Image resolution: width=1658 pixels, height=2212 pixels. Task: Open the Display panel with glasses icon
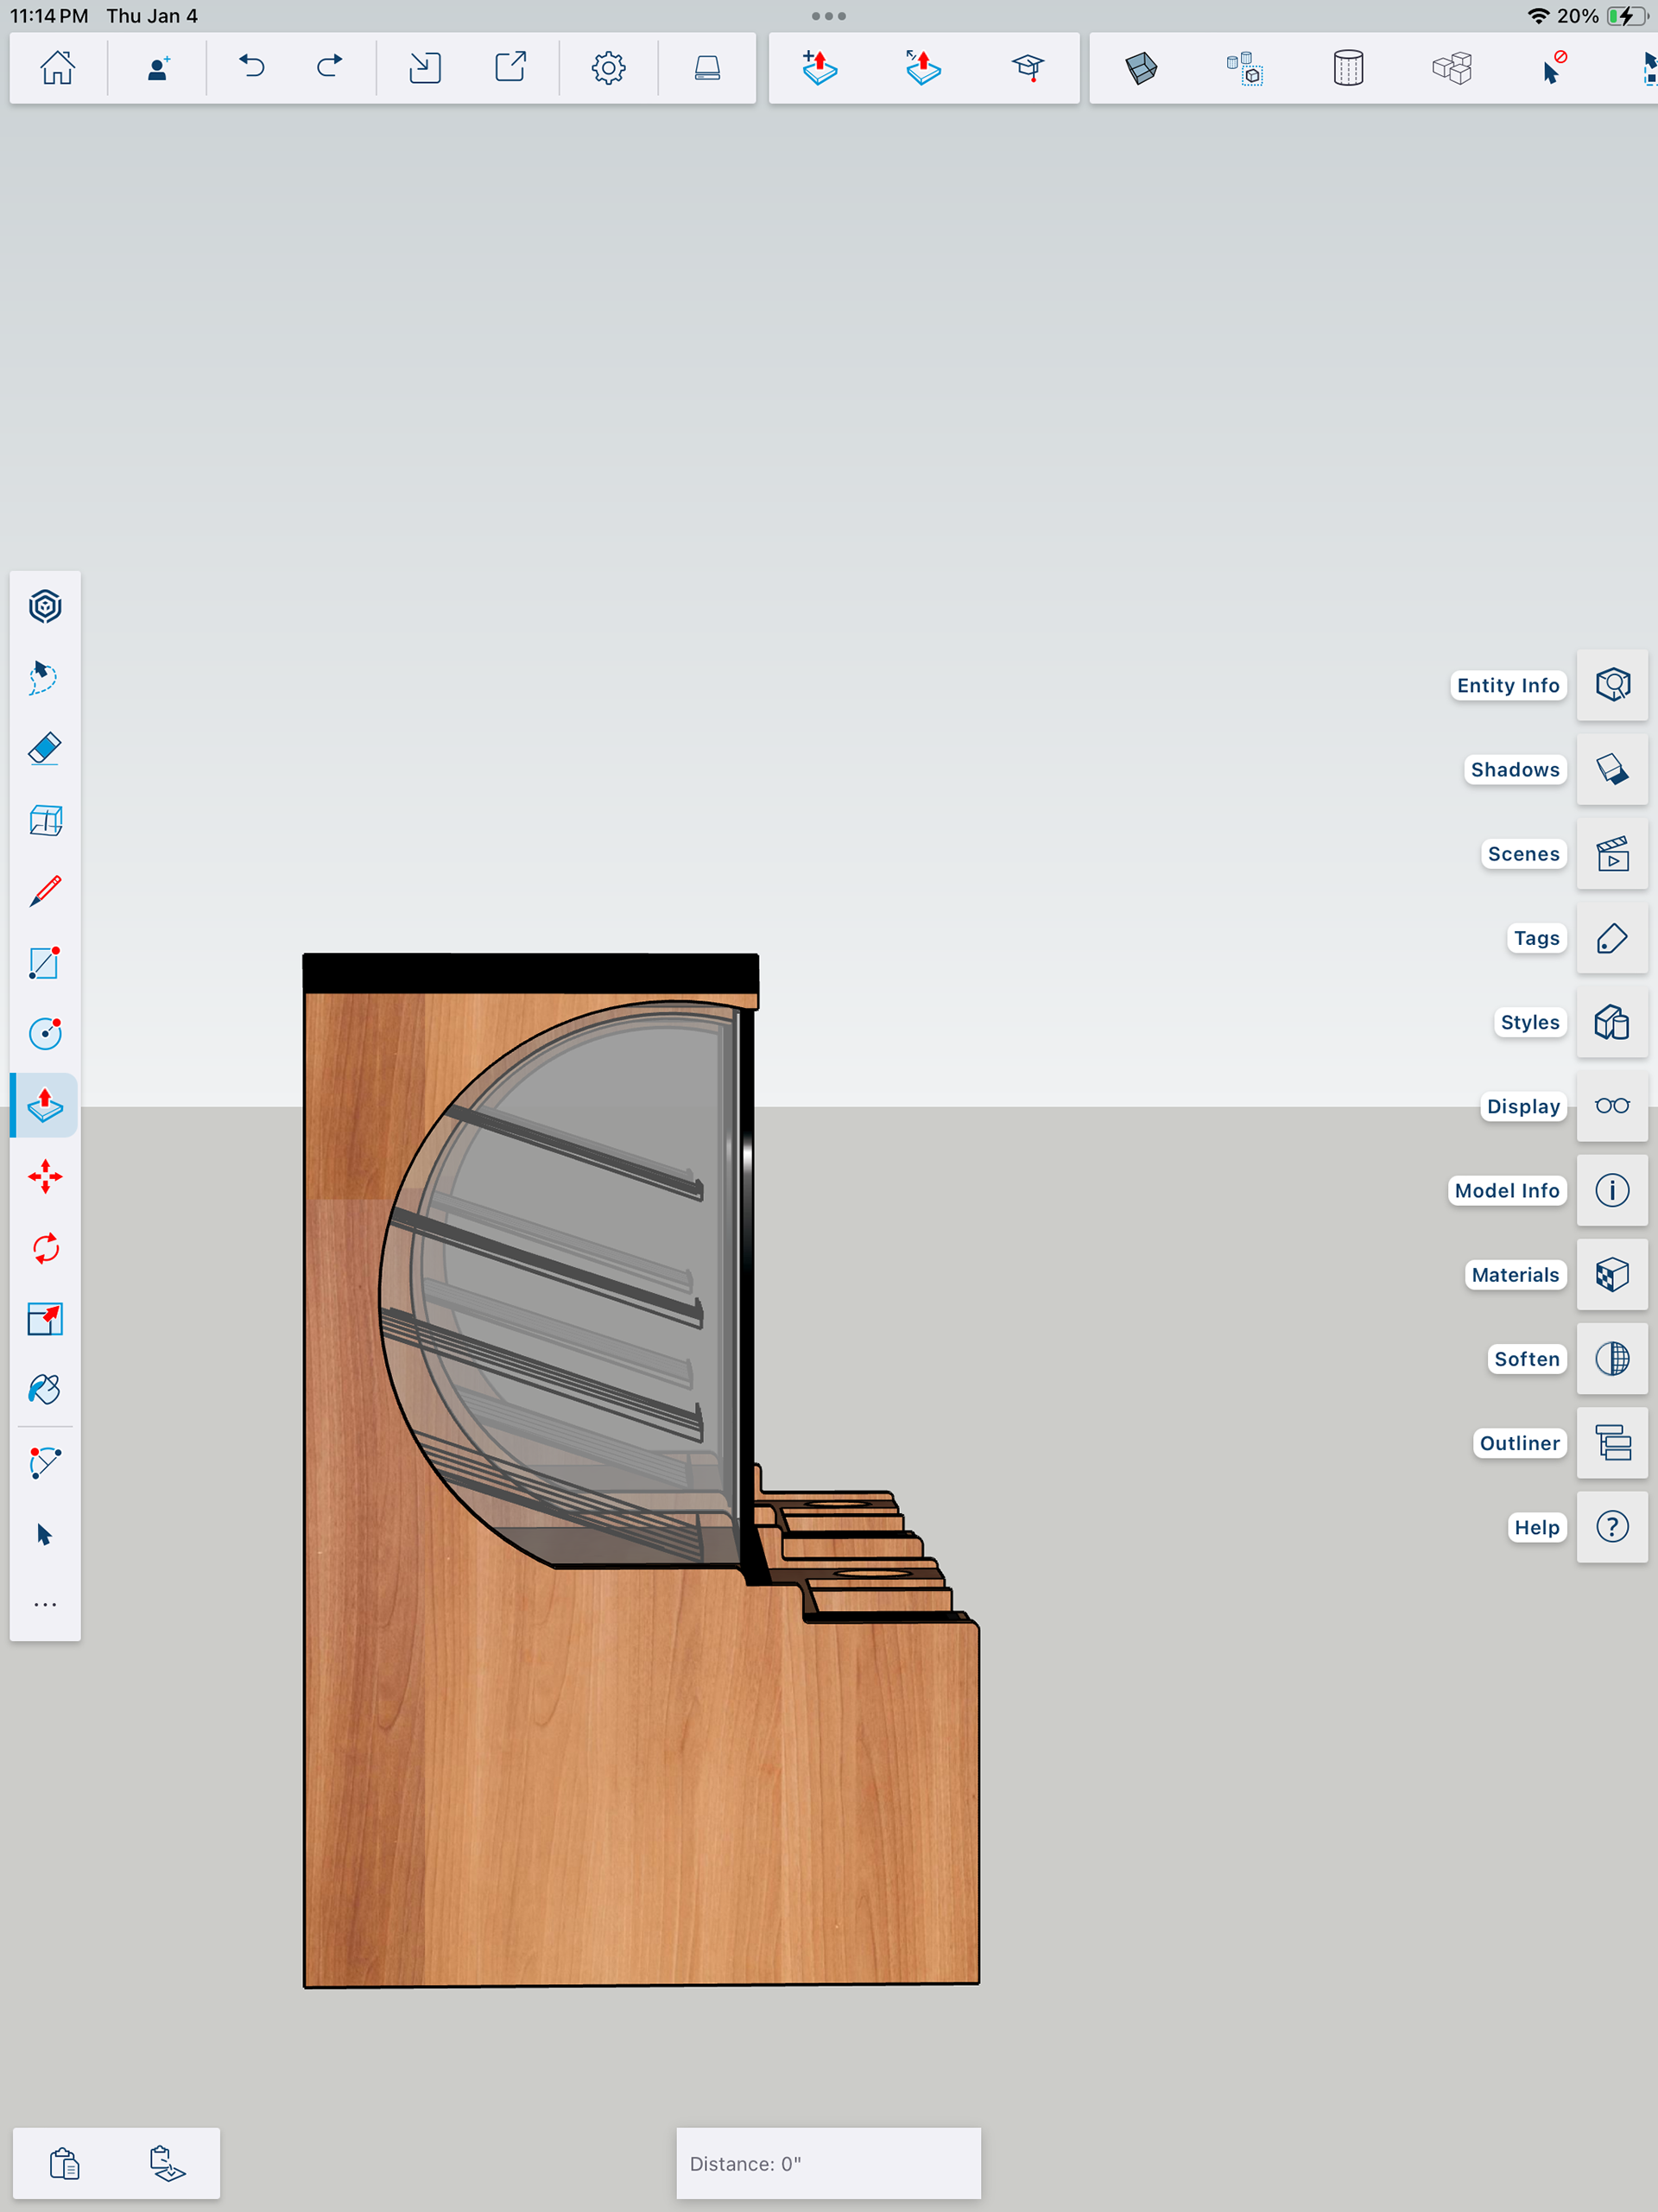tap(1611, 1106)
